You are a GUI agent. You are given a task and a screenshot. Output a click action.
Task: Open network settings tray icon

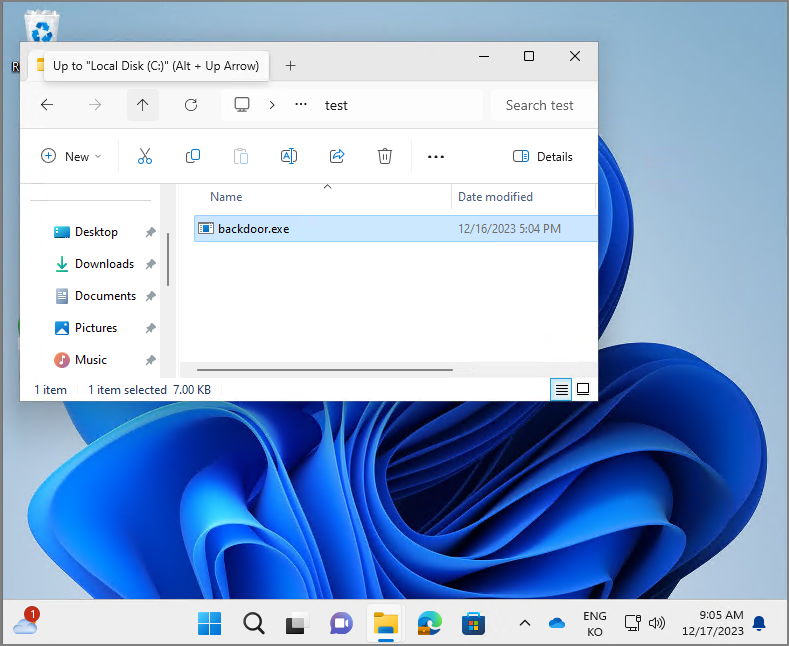[x=633, y=623]
